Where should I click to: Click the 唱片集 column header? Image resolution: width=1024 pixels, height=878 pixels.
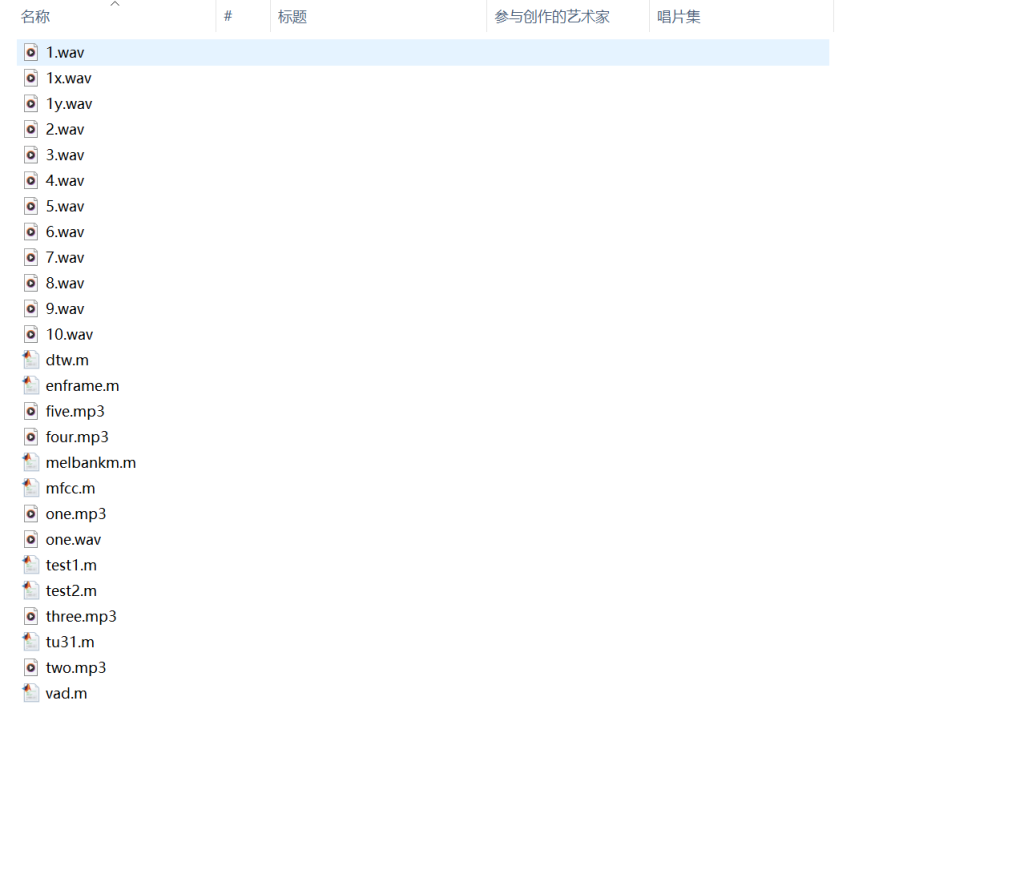click(x=679, y=17)
